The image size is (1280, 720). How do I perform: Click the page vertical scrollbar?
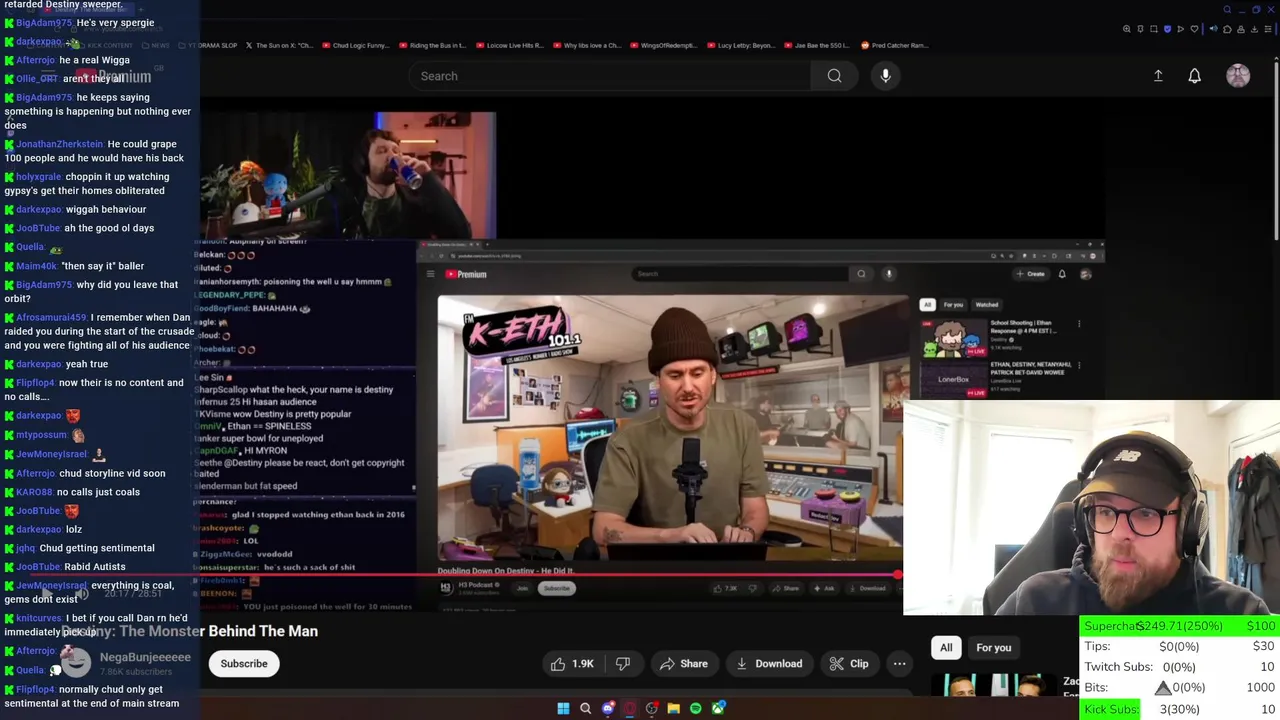click(1276, 150)
